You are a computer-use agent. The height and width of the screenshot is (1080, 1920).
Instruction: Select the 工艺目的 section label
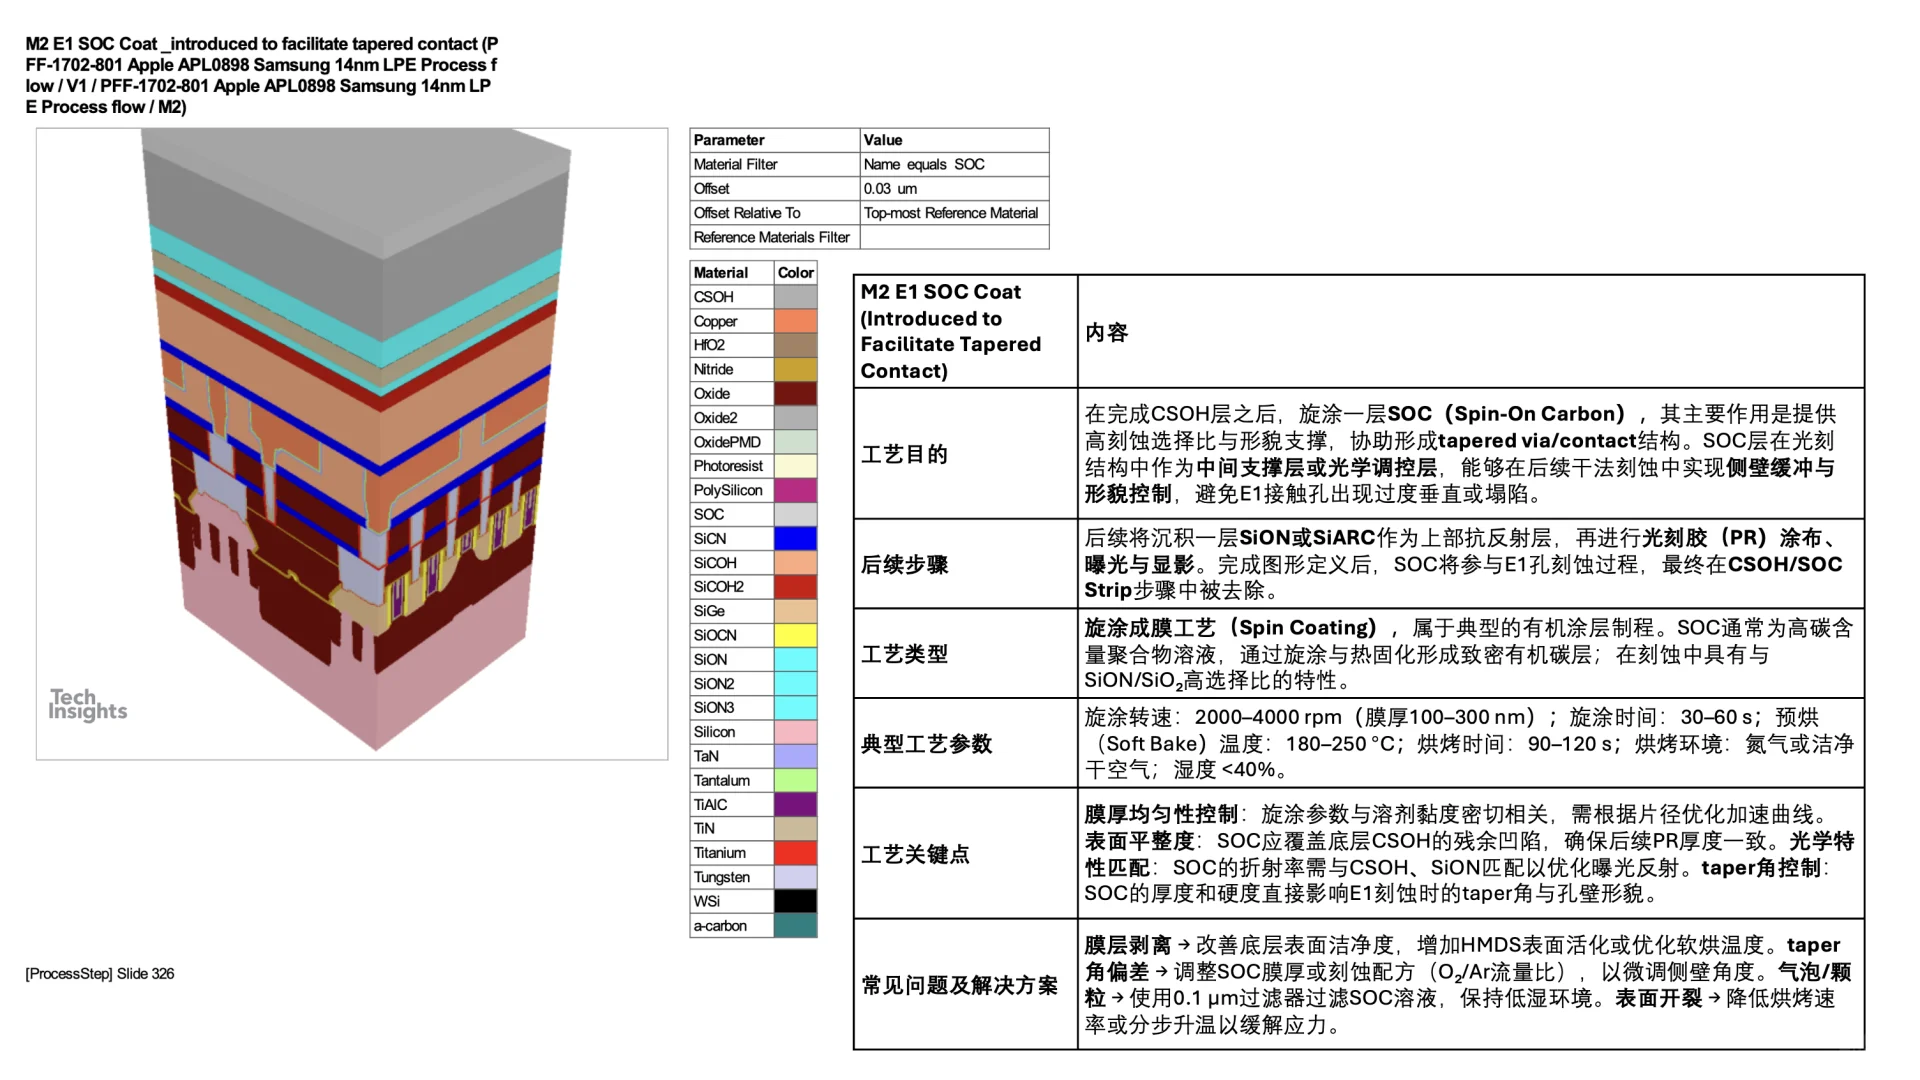coord(905,455)
